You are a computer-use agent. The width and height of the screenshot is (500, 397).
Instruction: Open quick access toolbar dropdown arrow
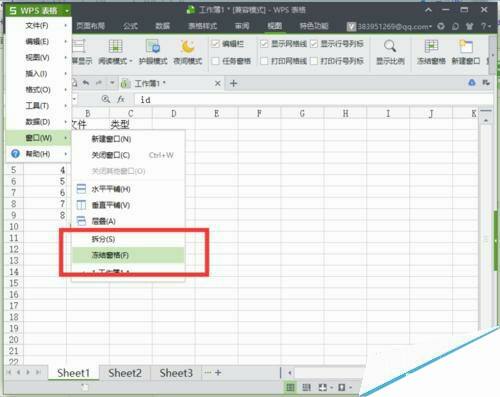pyautogui.click(x=112, y=83)
